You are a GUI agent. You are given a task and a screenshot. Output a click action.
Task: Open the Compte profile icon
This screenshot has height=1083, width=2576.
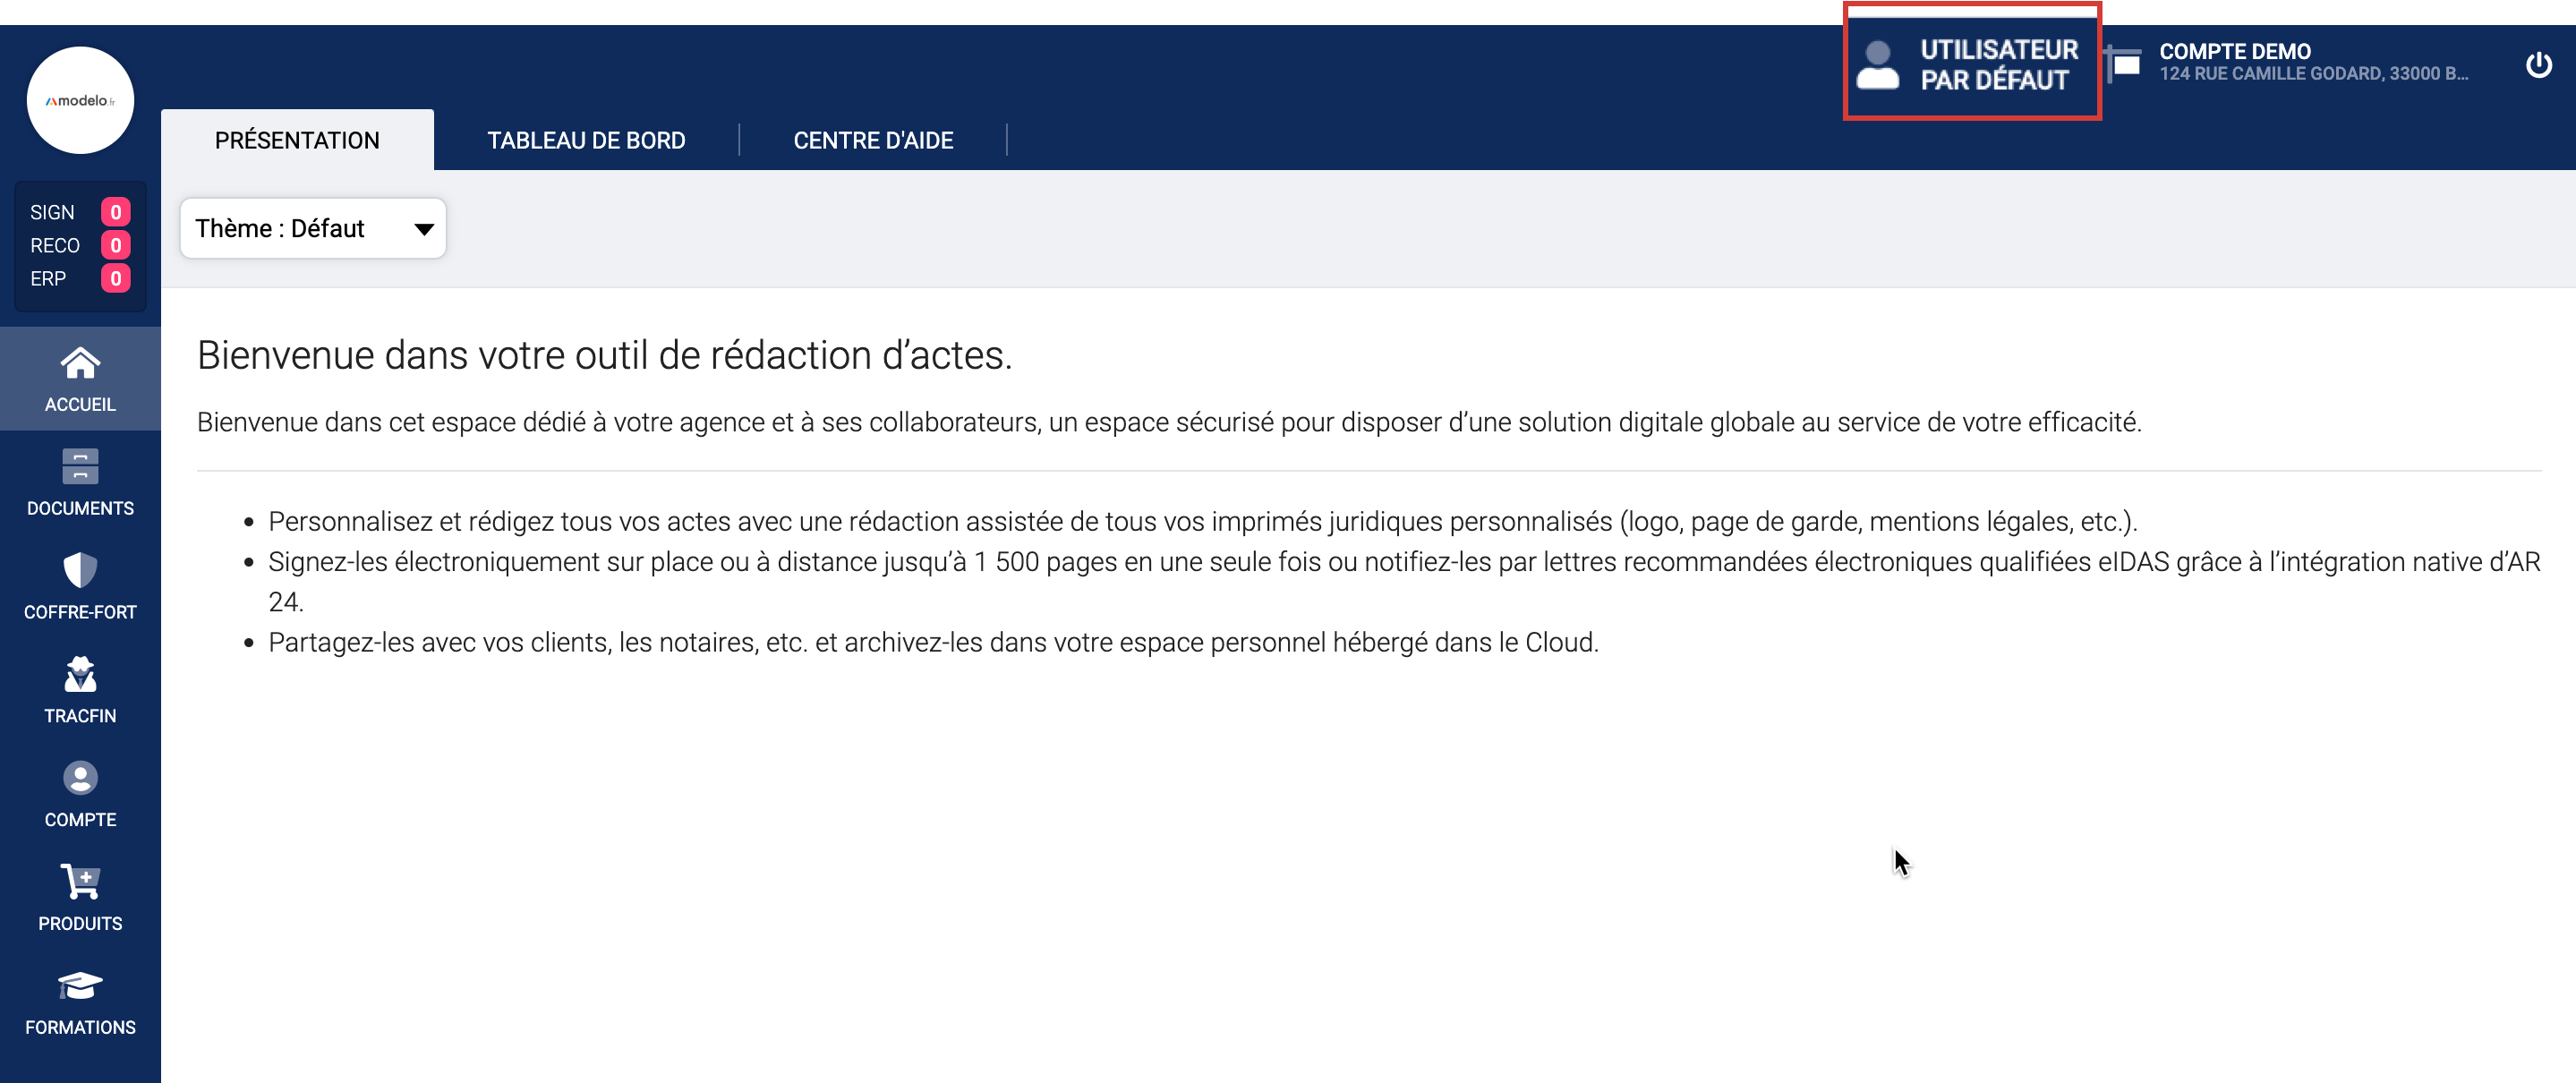click(80, 778)
